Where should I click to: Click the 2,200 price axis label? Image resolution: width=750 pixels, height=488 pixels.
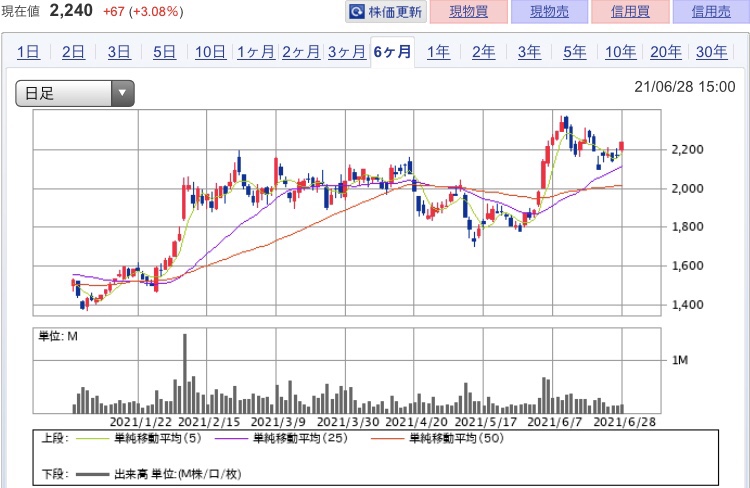tap(687, 150)
